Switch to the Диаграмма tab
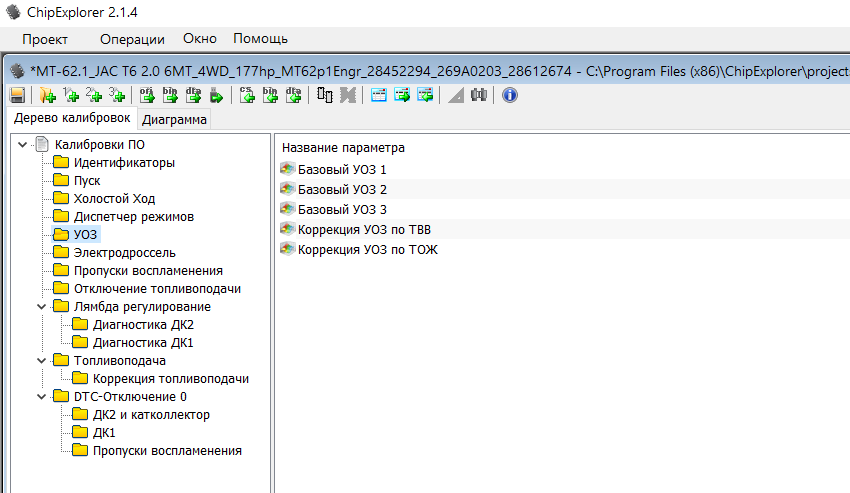The width and height of the screenshot is (850, 493). click(x=175, y=120)
